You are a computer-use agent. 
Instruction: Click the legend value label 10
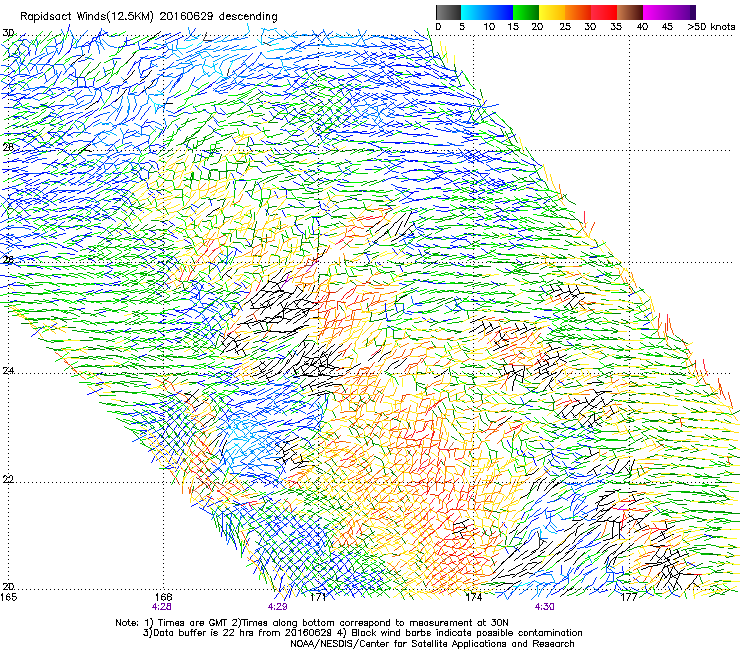tap(489, 27)
